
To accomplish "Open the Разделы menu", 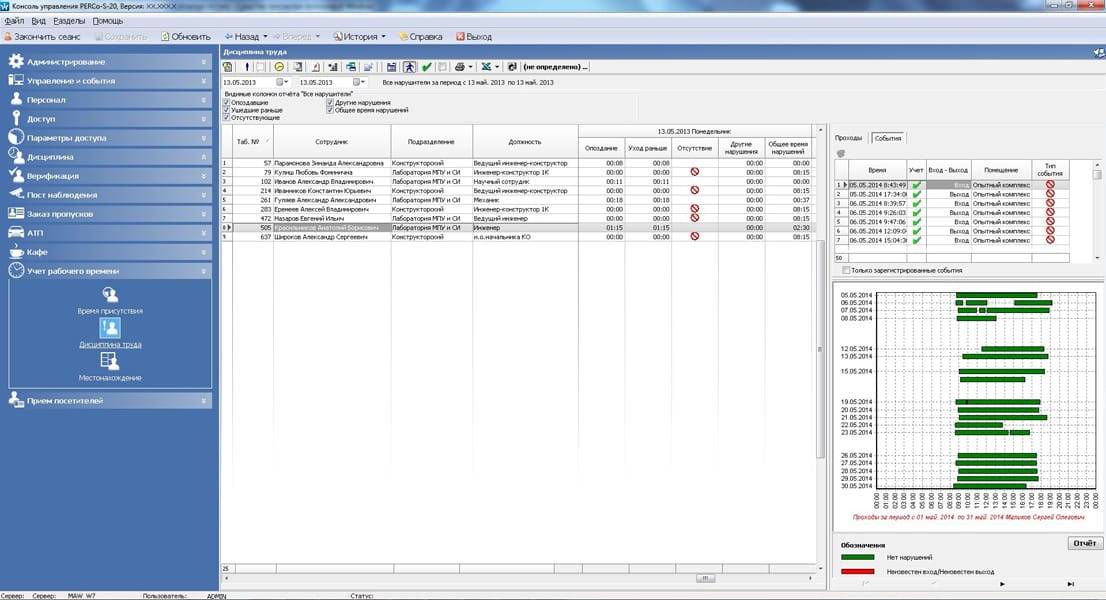I will [x=69, y=21].
